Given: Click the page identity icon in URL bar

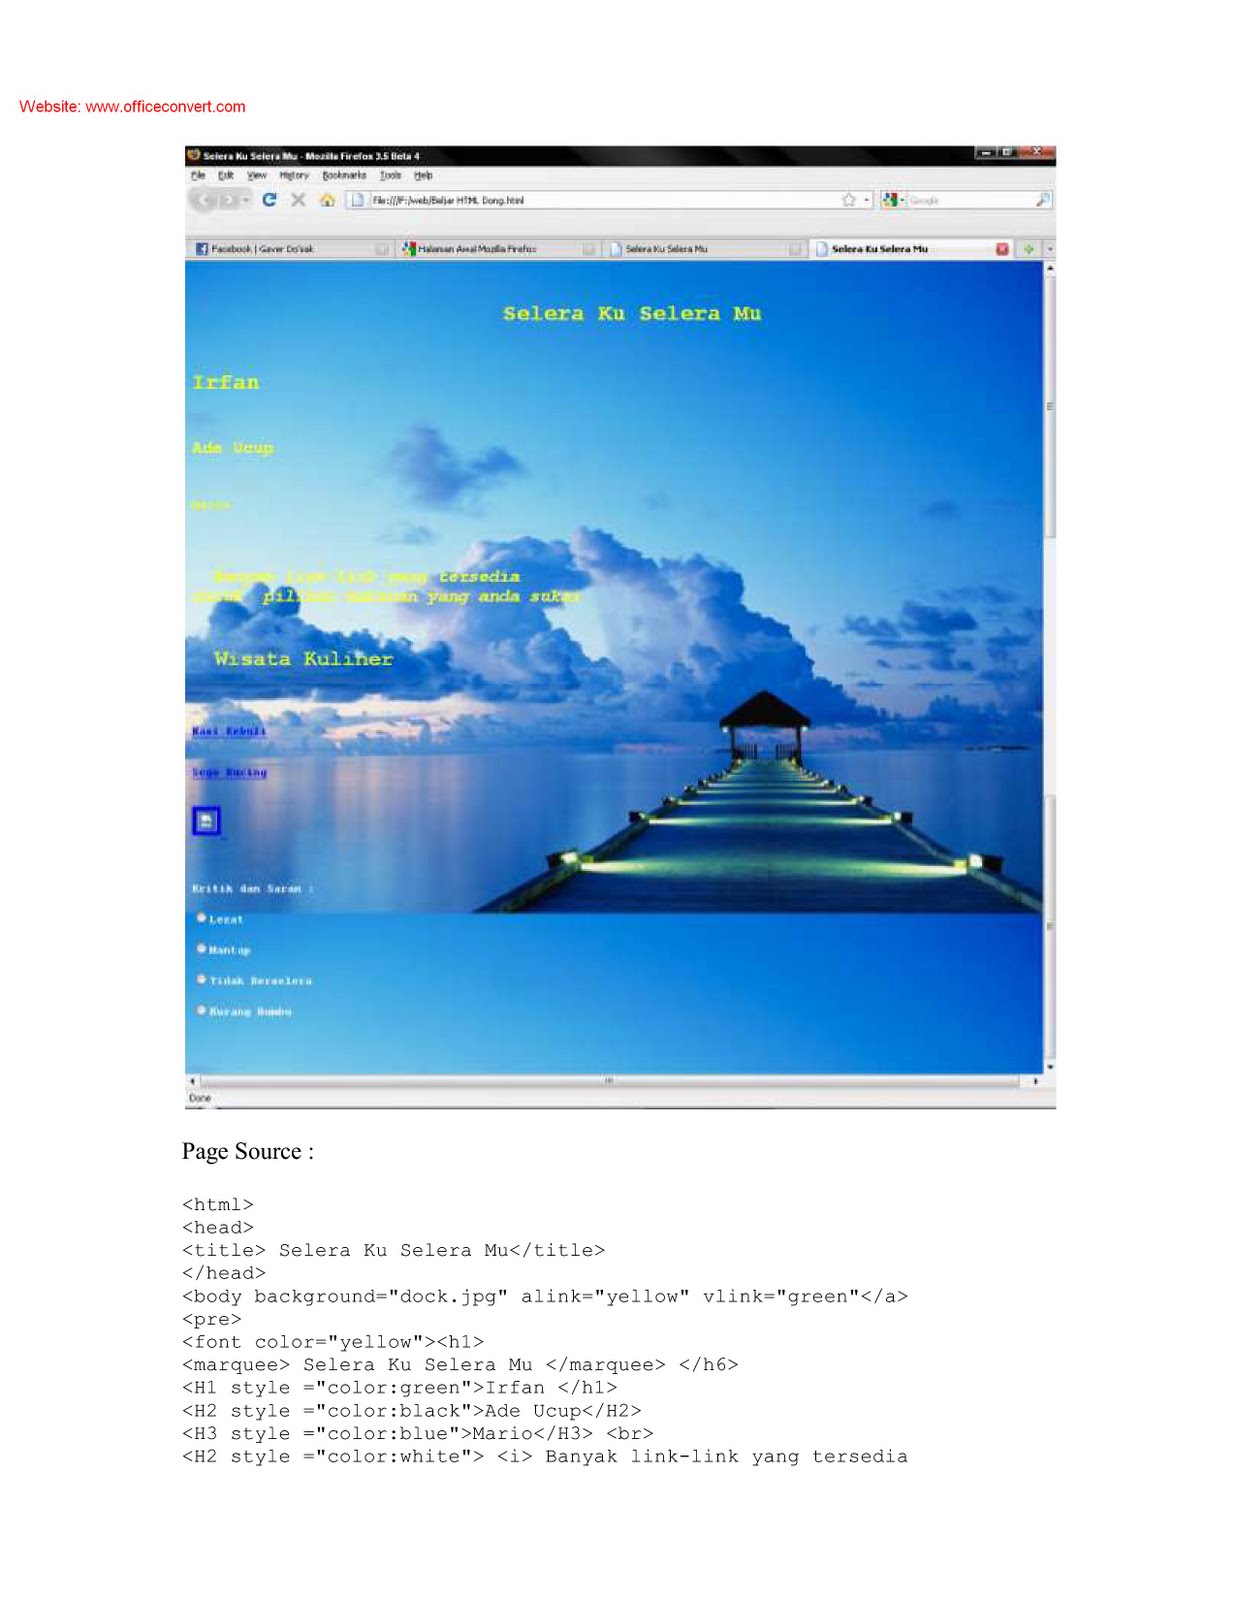Looking at the screenshot, I should coord(357,200).
